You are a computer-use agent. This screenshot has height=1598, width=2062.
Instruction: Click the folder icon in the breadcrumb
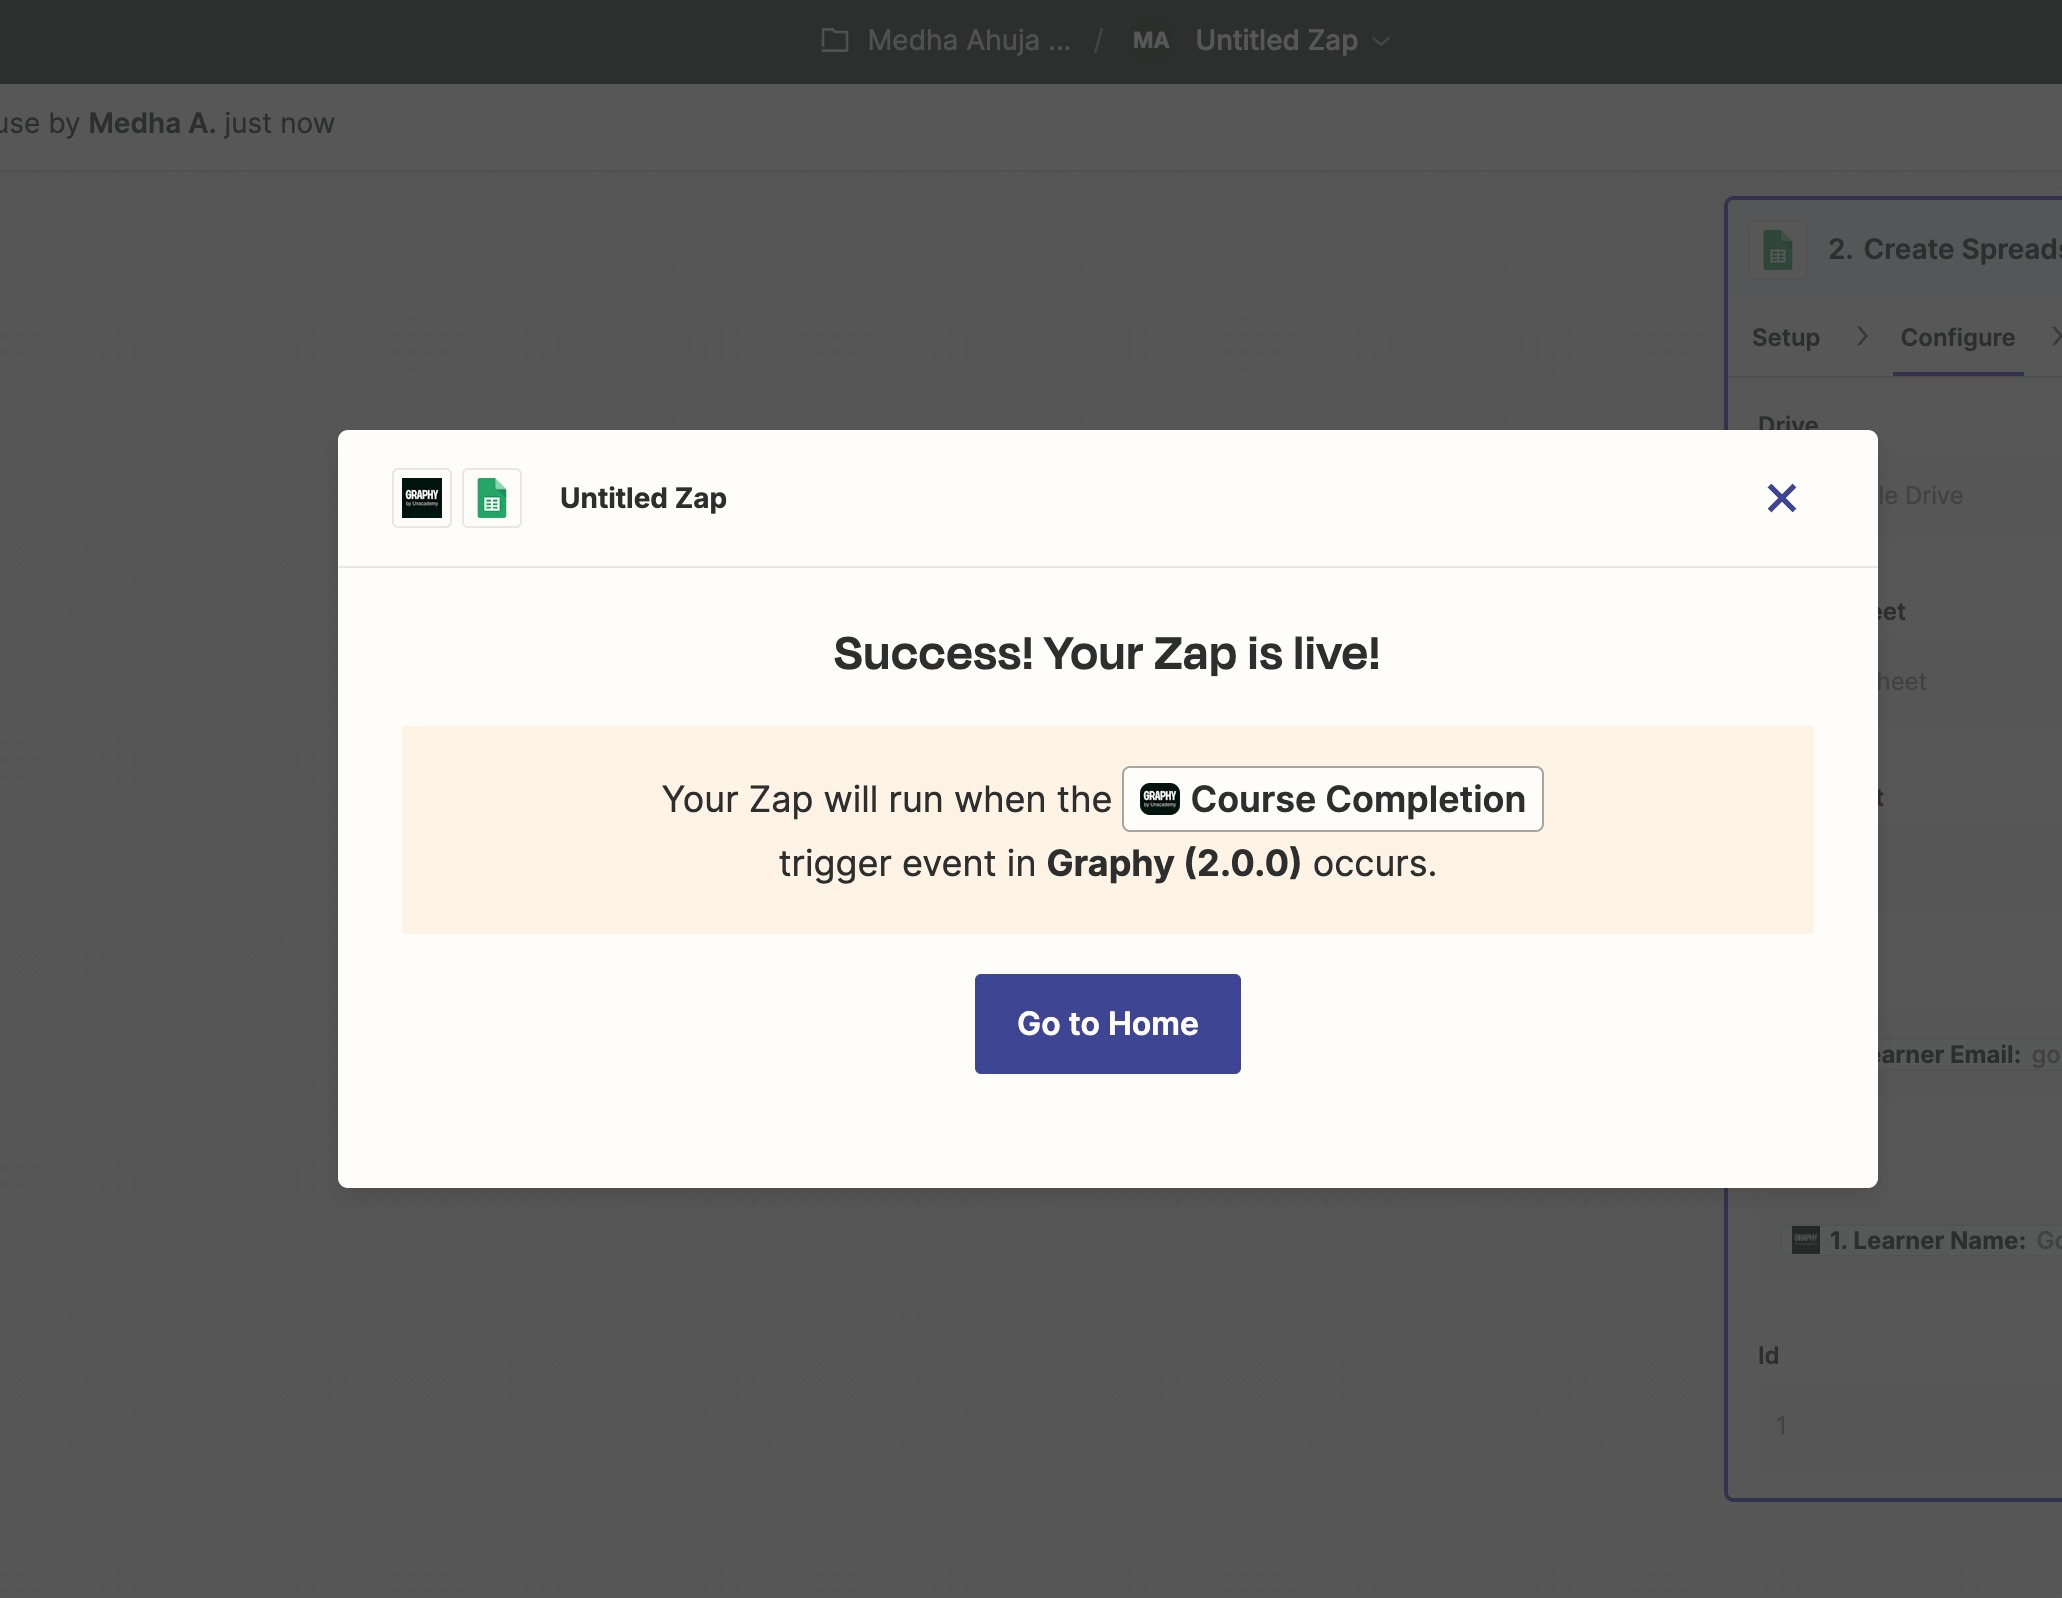click(834, 41)
